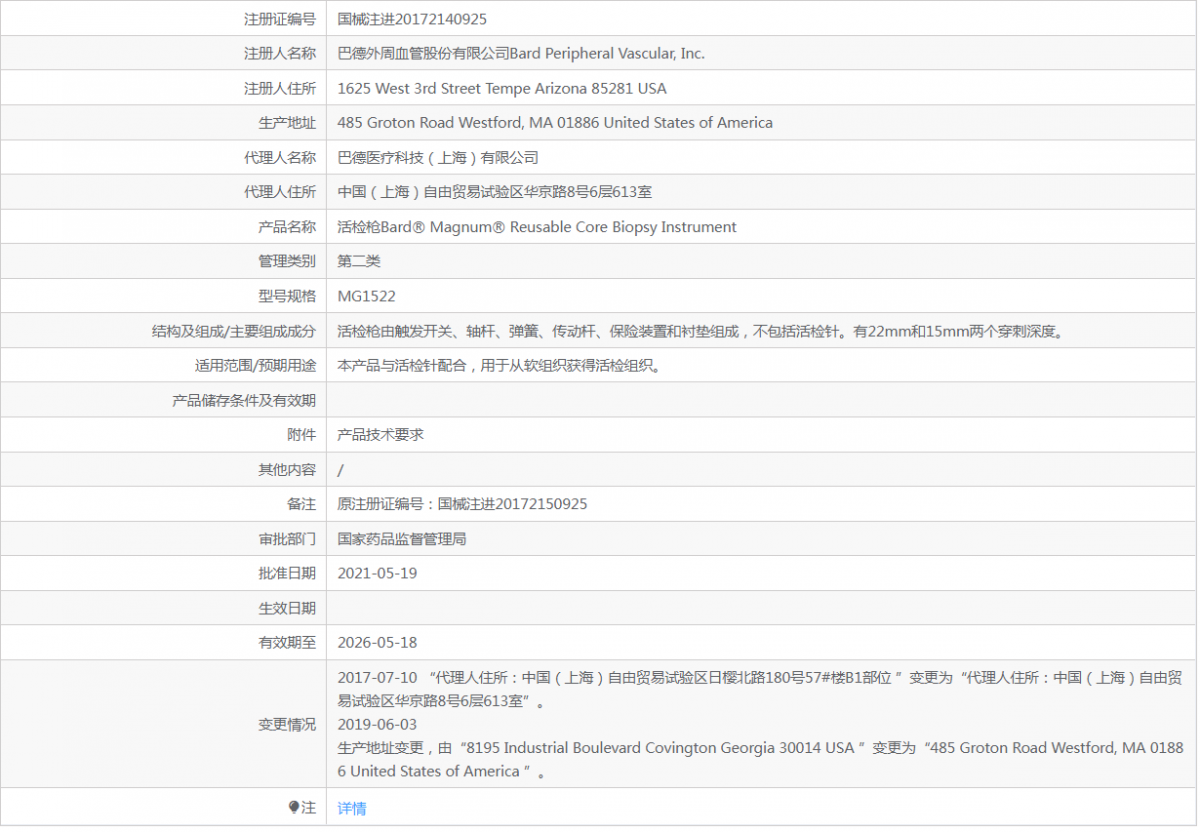Image resolution: width=1200 pixels, height=832 pixels.
Task: Click the 审批部门 label
Action: coord(287,539)
